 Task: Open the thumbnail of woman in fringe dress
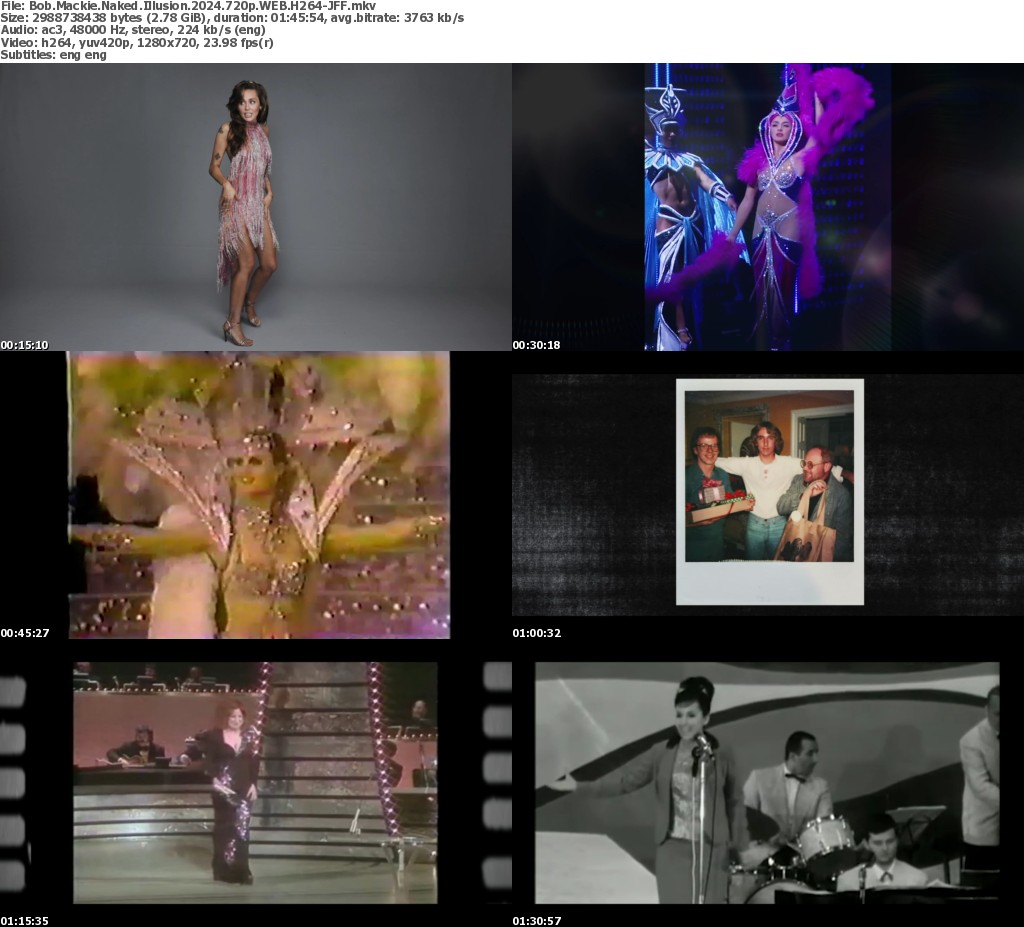tap(255, 207)
